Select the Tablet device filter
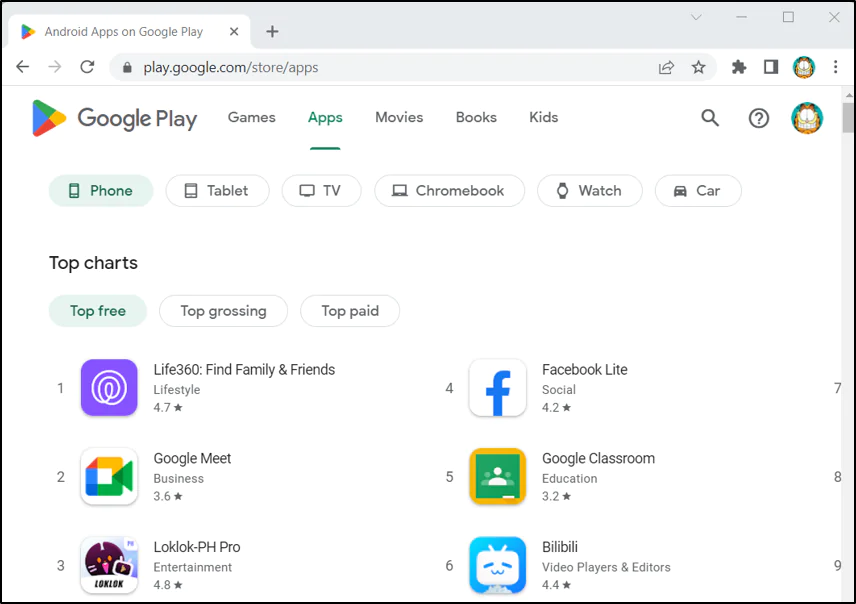The height and width of the screenshot is (604, 856). coord(217,190)
